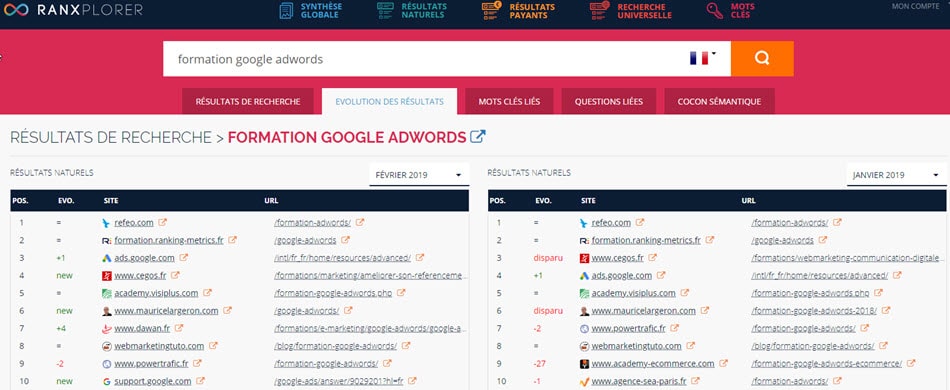The height and width of the screenshot is (390, 950).
Task: Open external icon beside www.dawan.fr
Action: coord(178,328)
